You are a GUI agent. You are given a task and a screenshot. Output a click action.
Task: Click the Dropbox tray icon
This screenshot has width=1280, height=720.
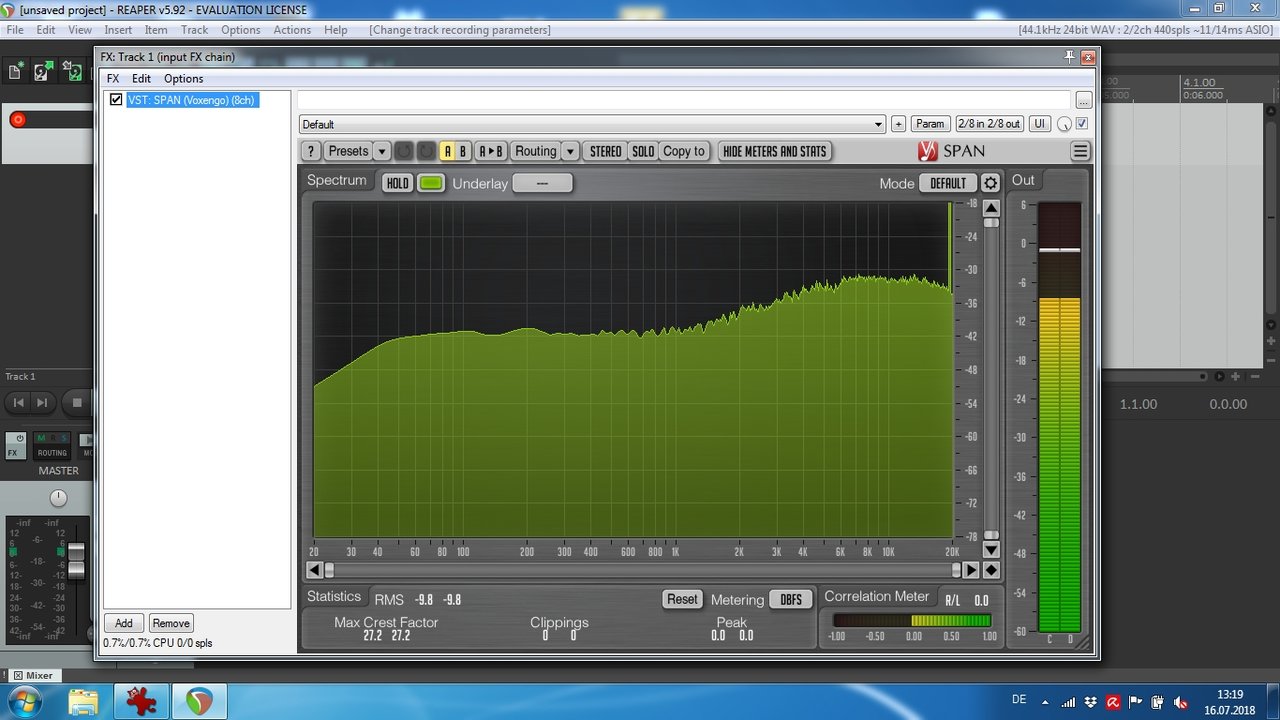pos(1090,702)
